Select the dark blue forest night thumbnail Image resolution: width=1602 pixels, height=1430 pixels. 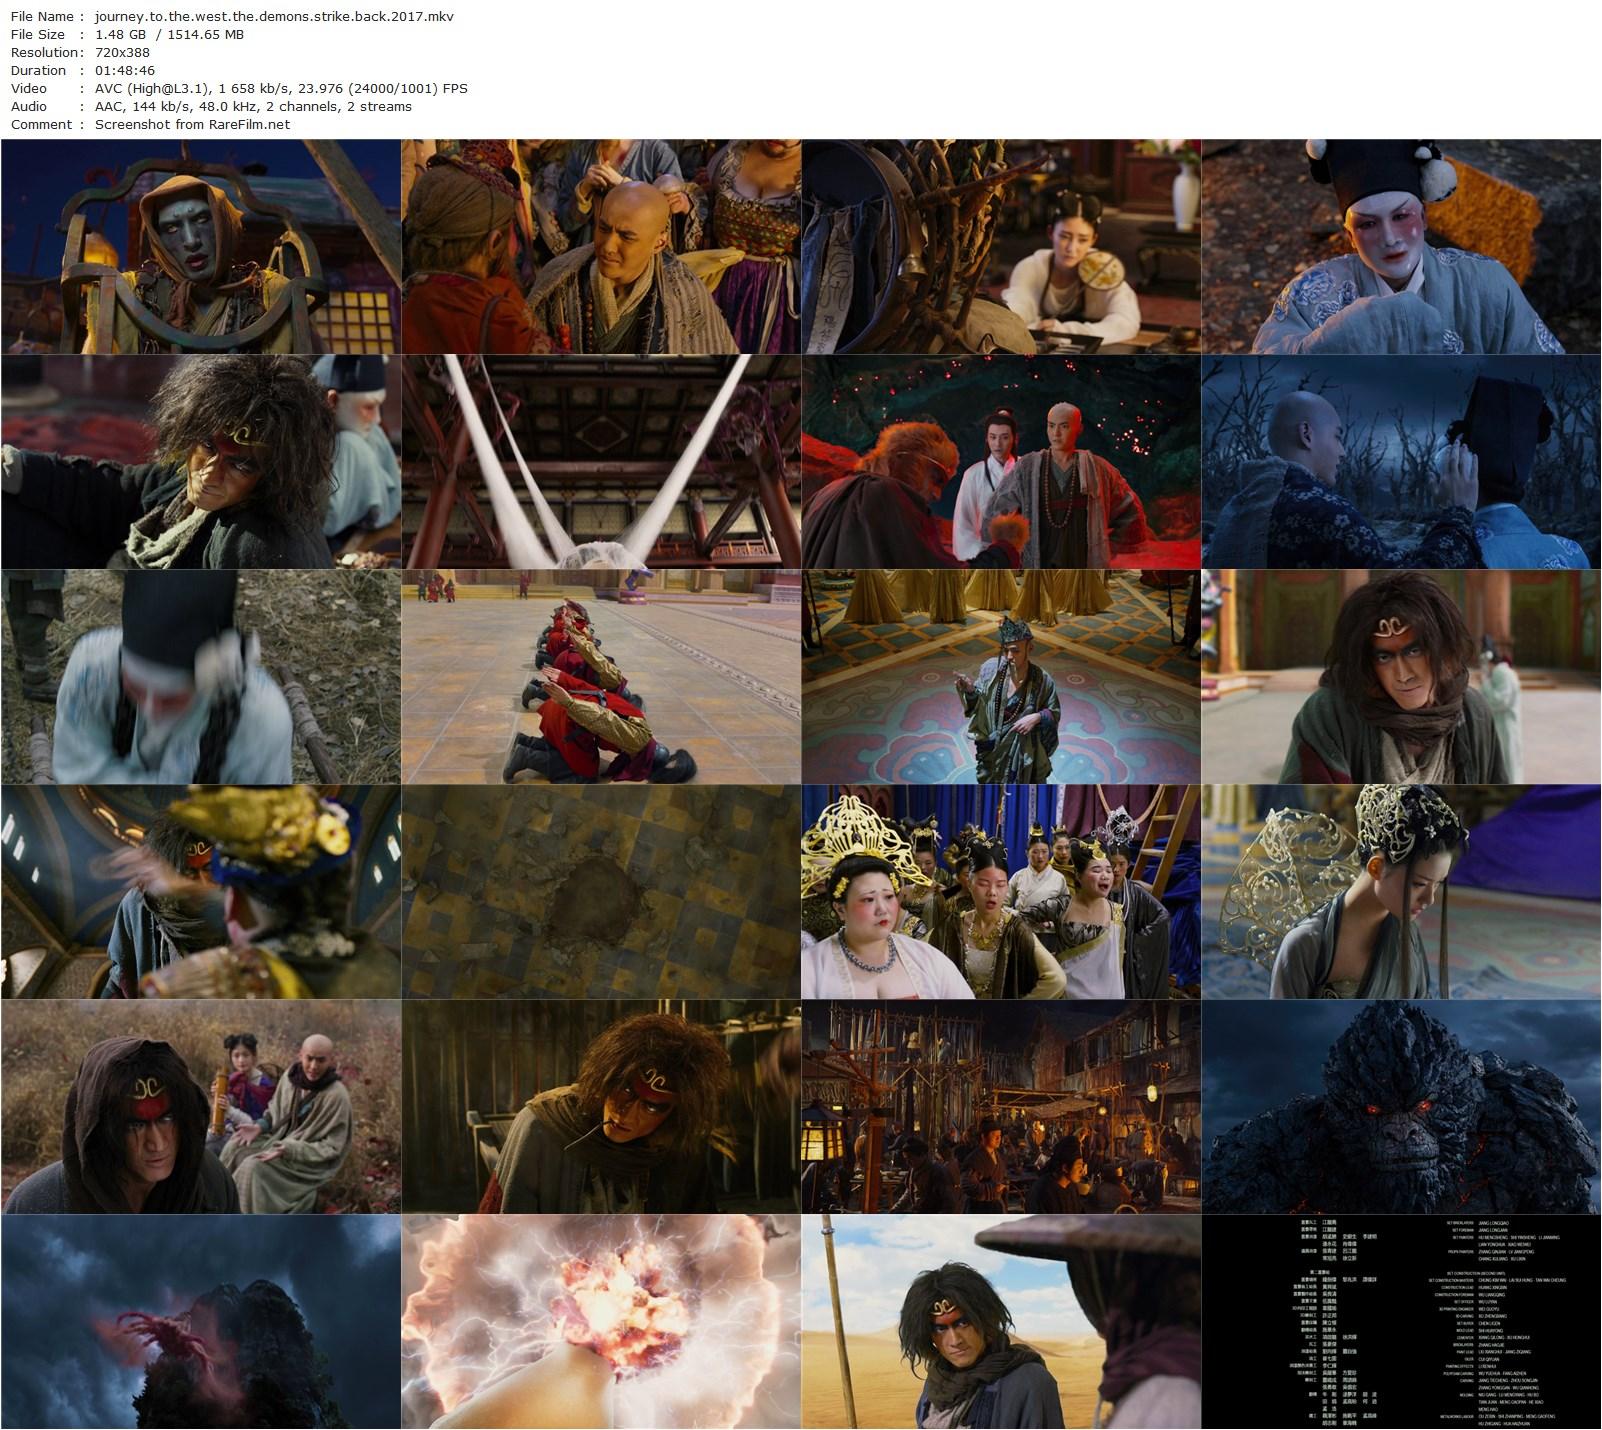[x=1401, y=462]
